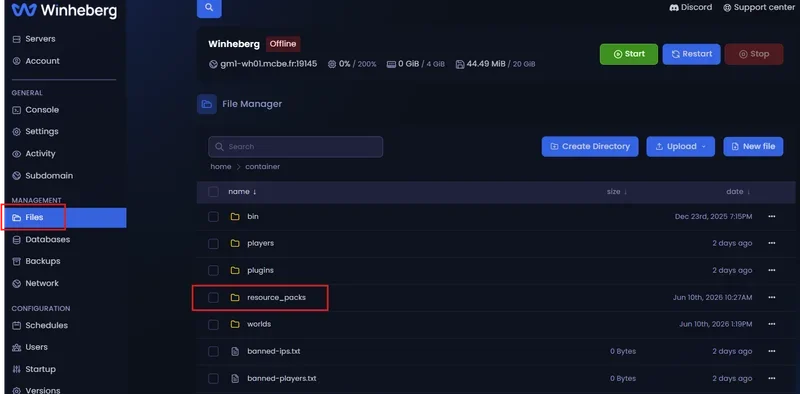800x394 pixels.
Task: Check the plugins folder checkbox
Action: tap(213, 270)
